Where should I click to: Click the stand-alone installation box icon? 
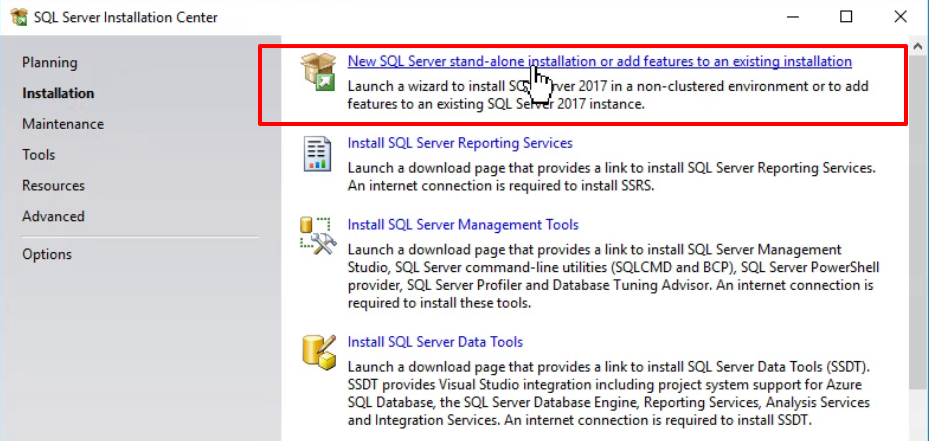[x=318, y=72]
